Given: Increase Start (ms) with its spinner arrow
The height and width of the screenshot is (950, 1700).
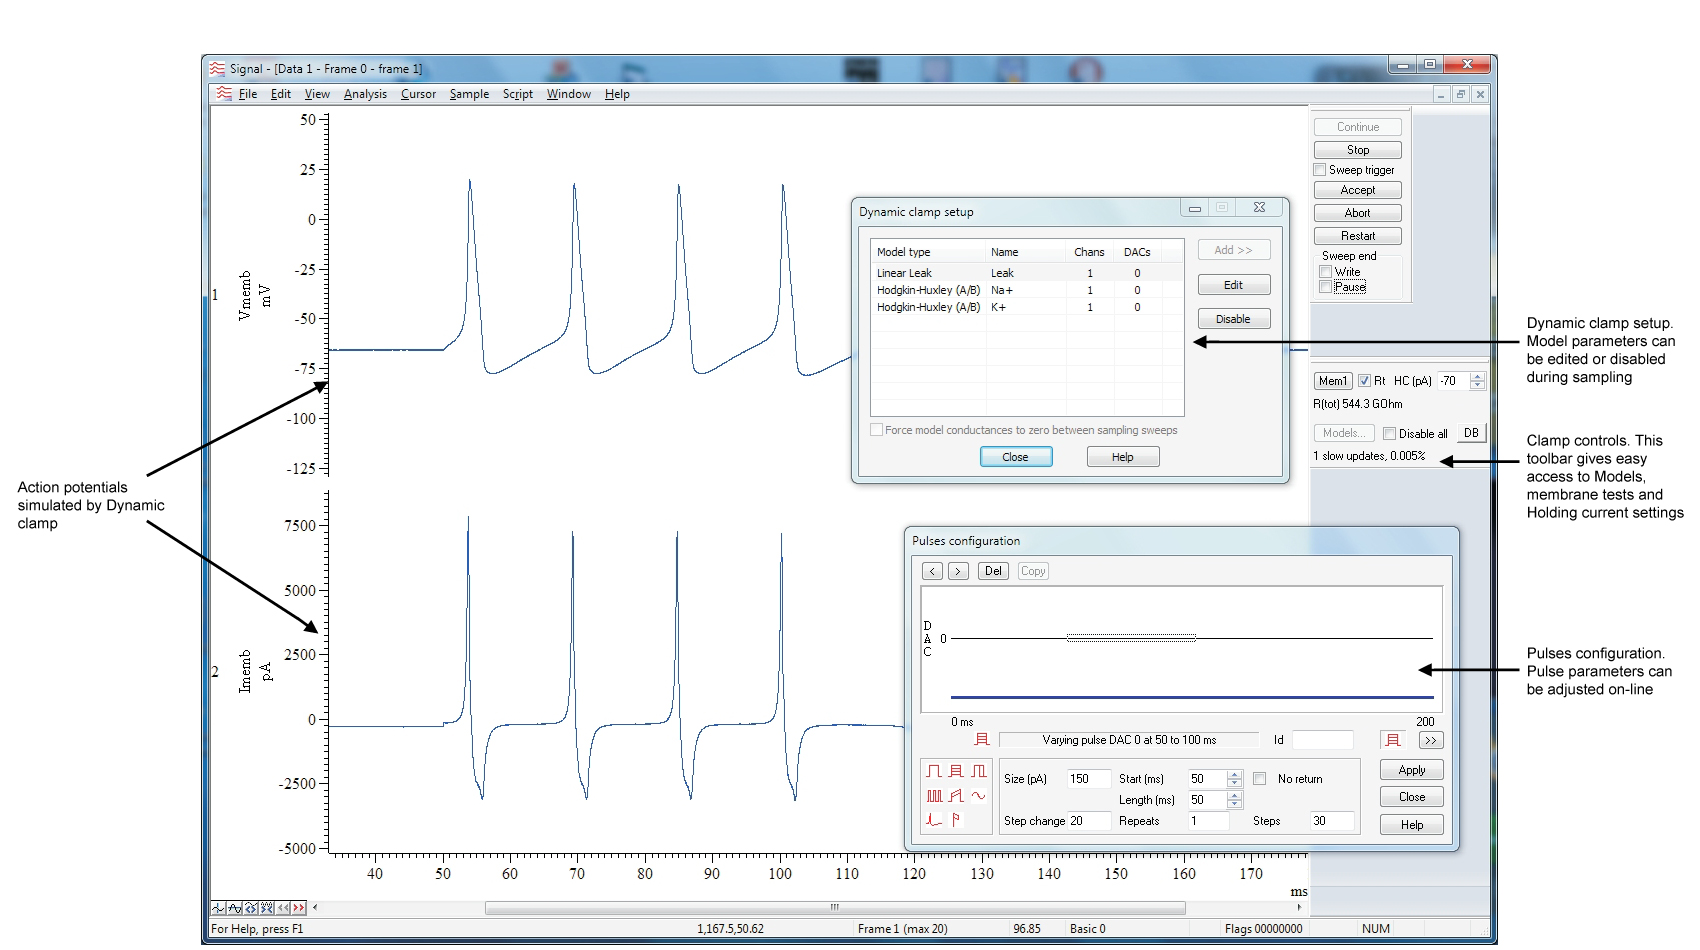Looking at the screenshot, I should (1236, 774).
